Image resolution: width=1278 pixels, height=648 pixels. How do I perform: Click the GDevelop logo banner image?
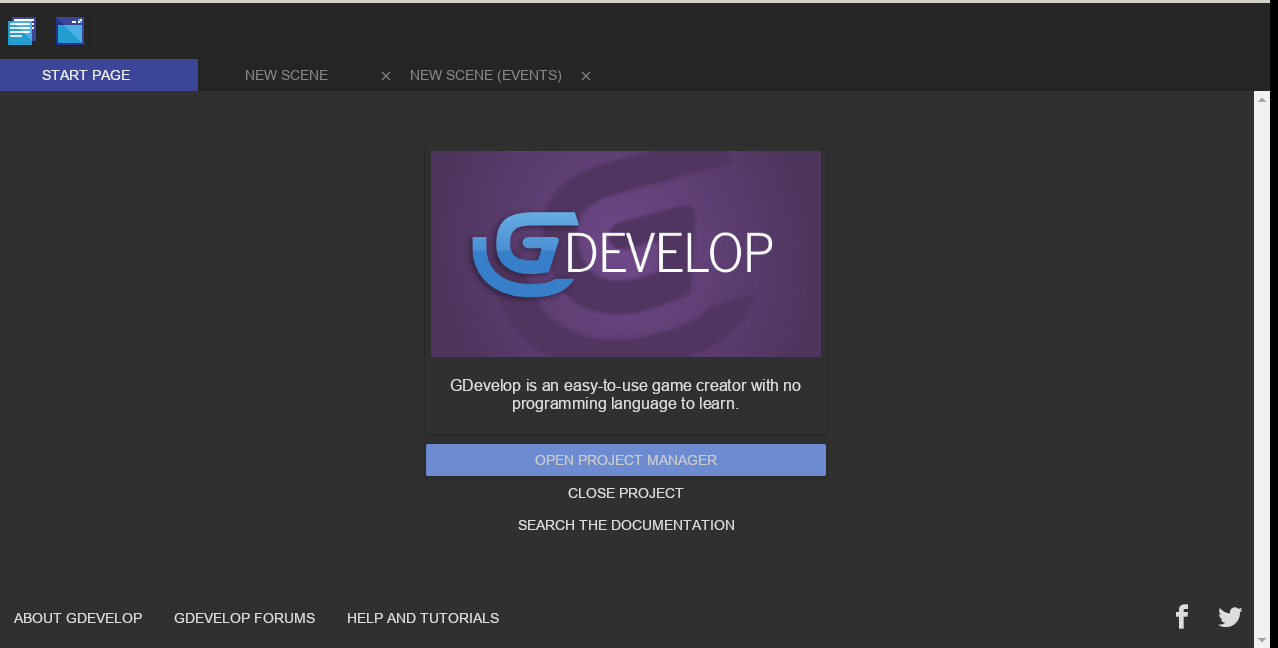click(x=626, y=254)
